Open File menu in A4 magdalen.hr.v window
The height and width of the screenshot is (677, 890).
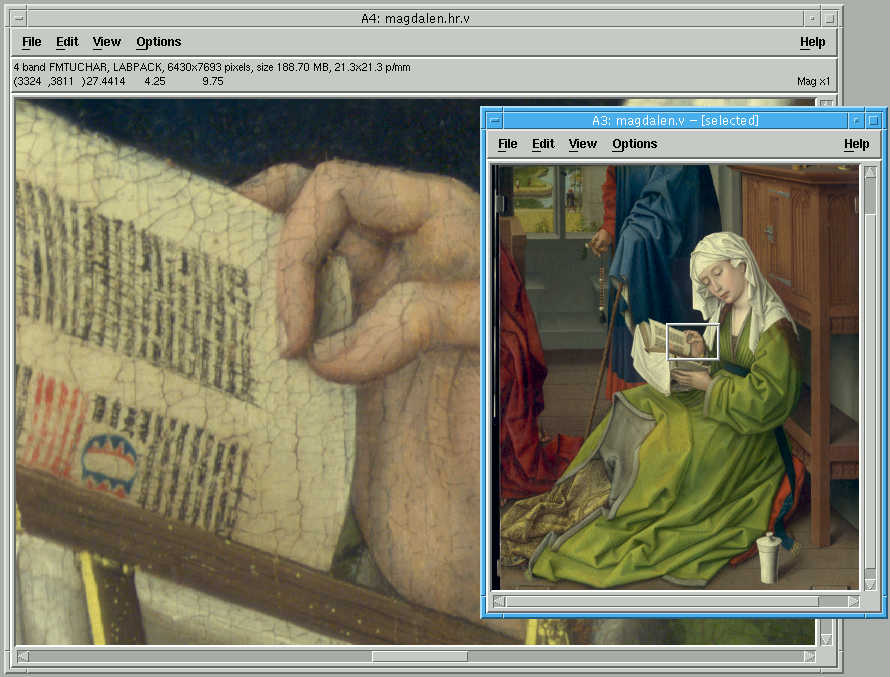31,42
